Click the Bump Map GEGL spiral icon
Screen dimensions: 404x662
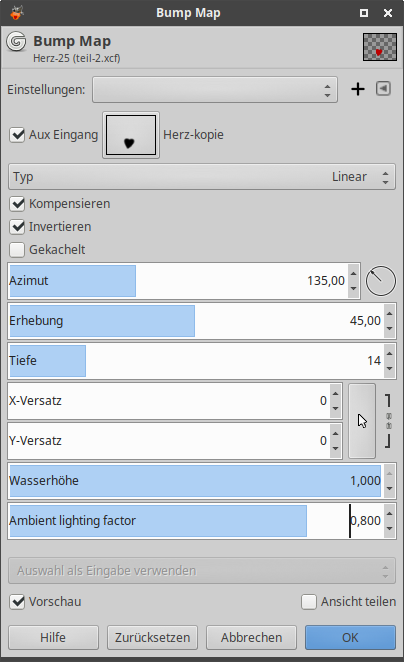(x=16, y=42)
